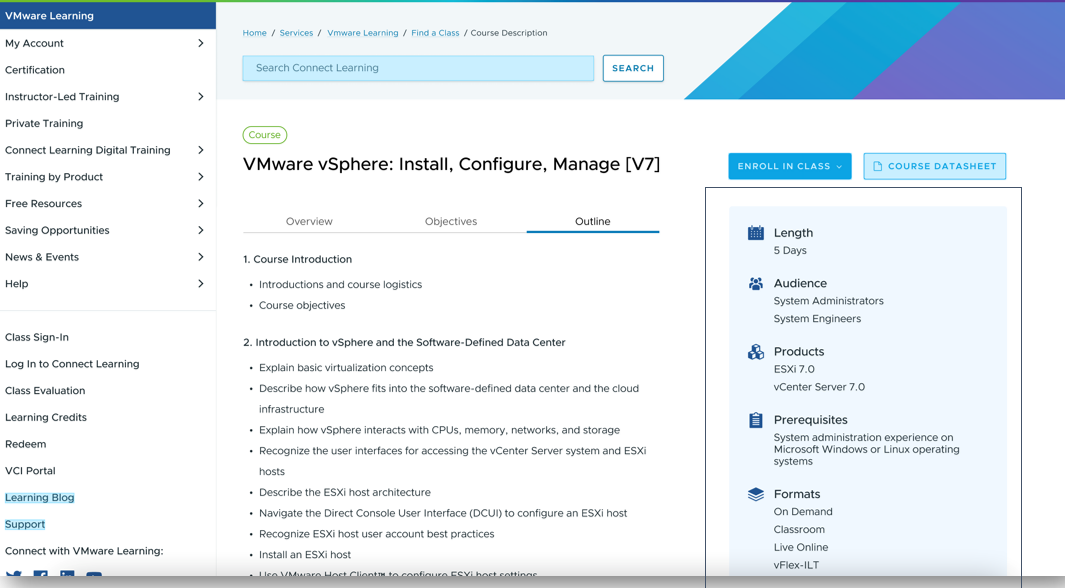Click 'On Demand' format entry
Image resolution: width=1065 pixels, height=588 pixels.
(803, 512)
